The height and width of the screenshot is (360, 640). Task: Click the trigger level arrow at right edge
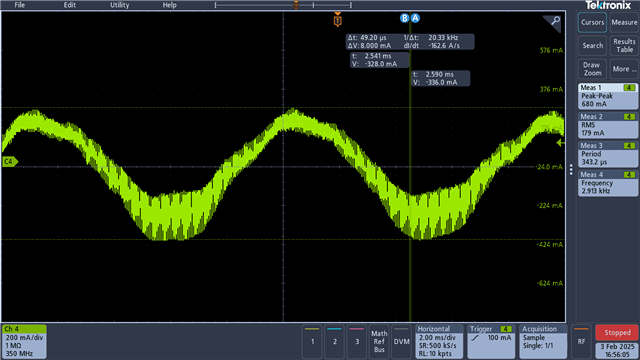click(560, 143)
